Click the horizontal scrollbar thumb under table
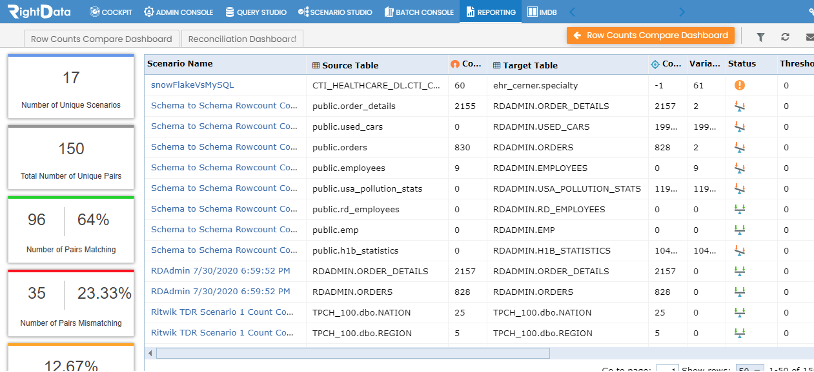Screen dimensions: 814x372 [x=353, y=353]
